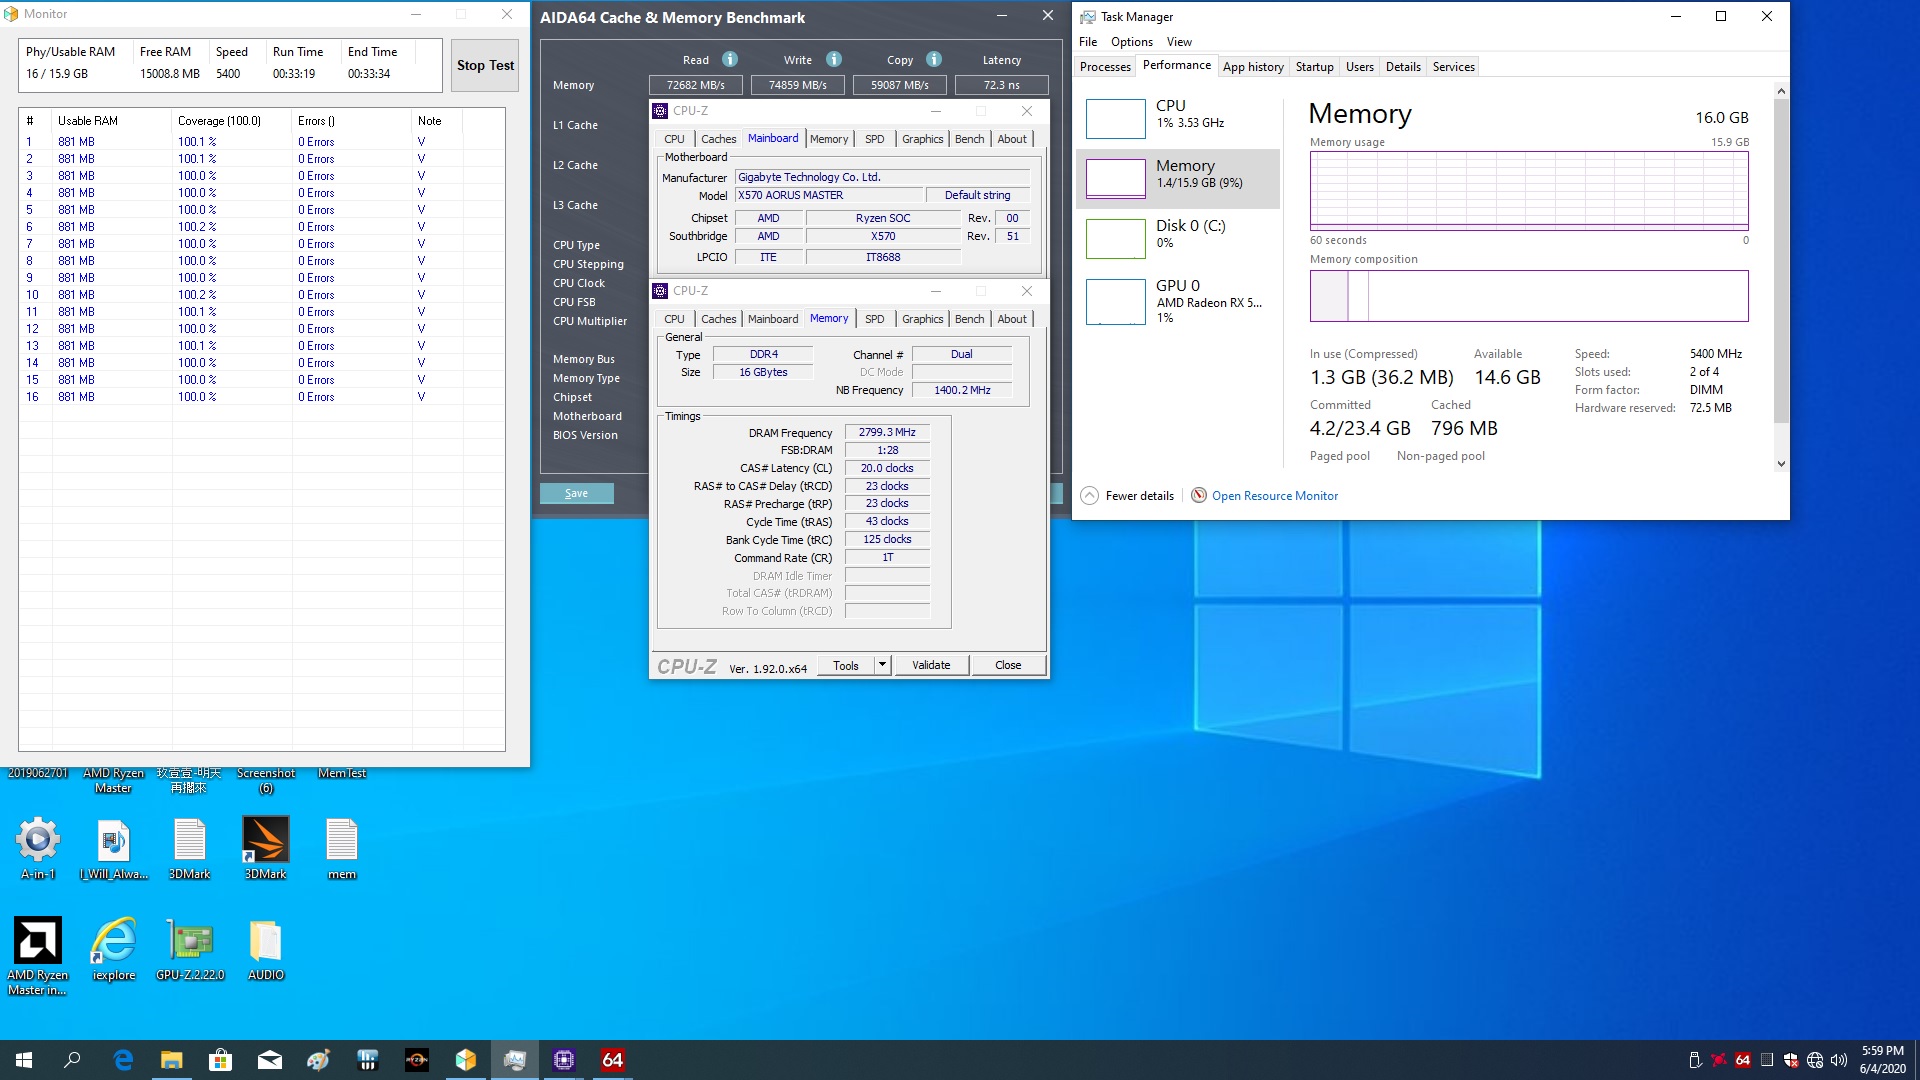
Task: Switch to the Users tab
Action: pyautogui.click(x=1359, y=67)
